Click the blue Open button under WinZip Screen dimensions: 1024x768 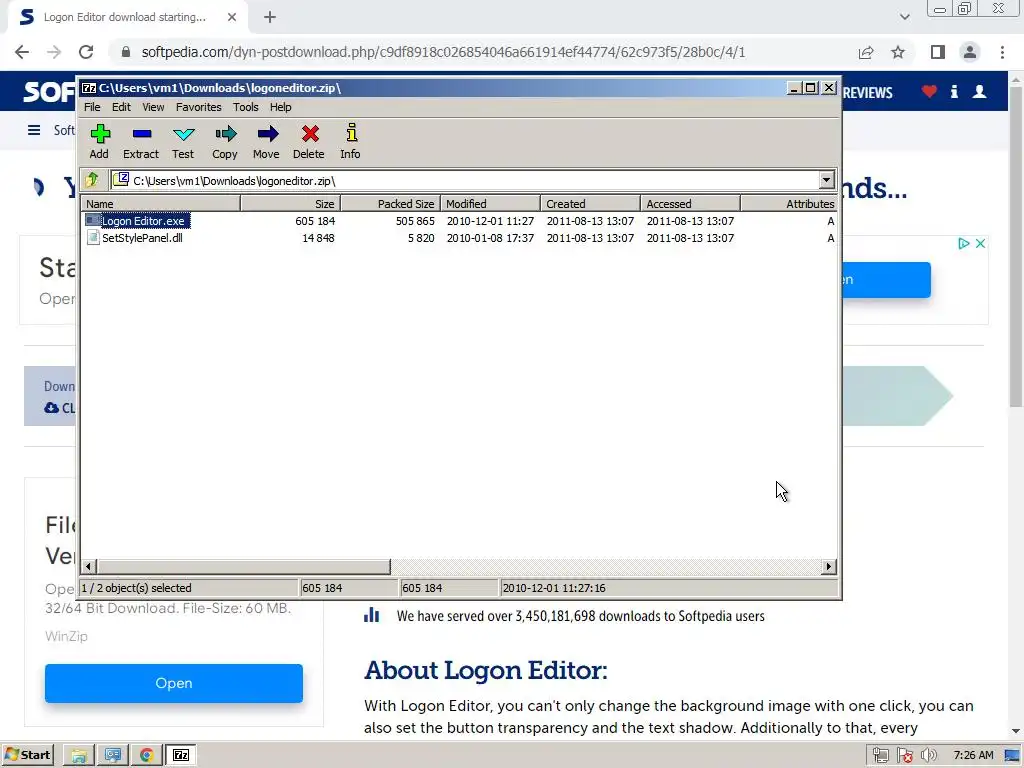tap(174, 683)
